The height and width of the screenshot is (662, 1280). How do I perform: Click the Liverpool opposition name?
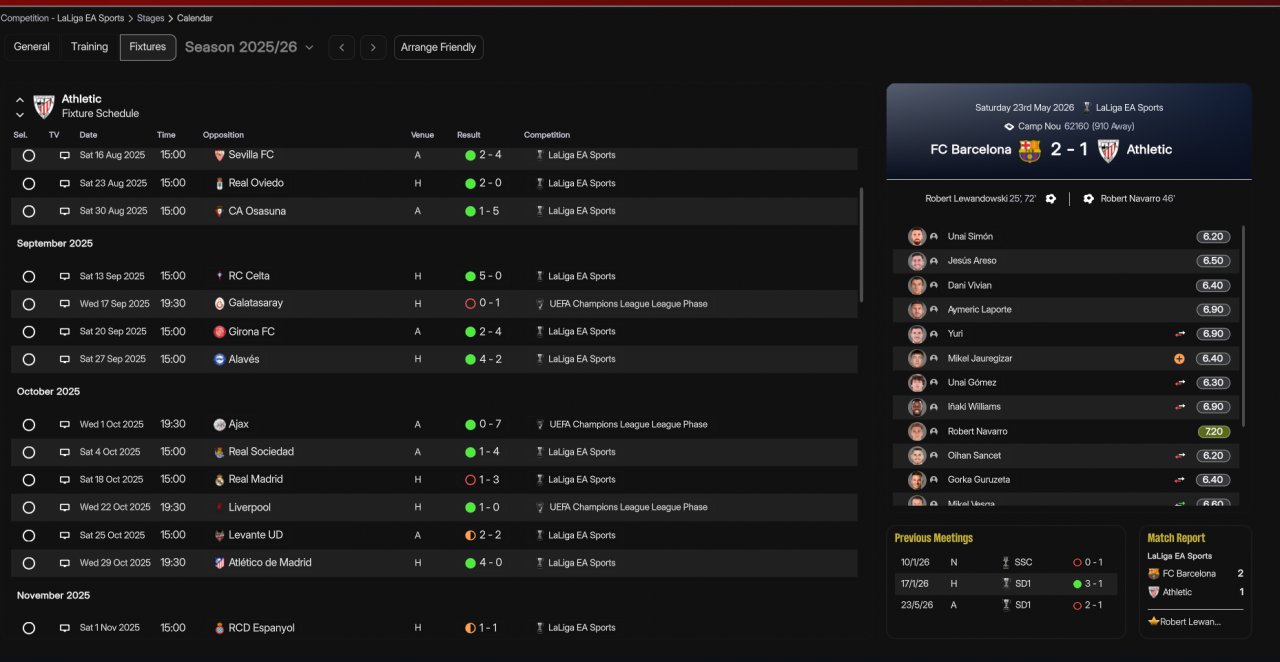pyautogui.click(x=249, y=507)
